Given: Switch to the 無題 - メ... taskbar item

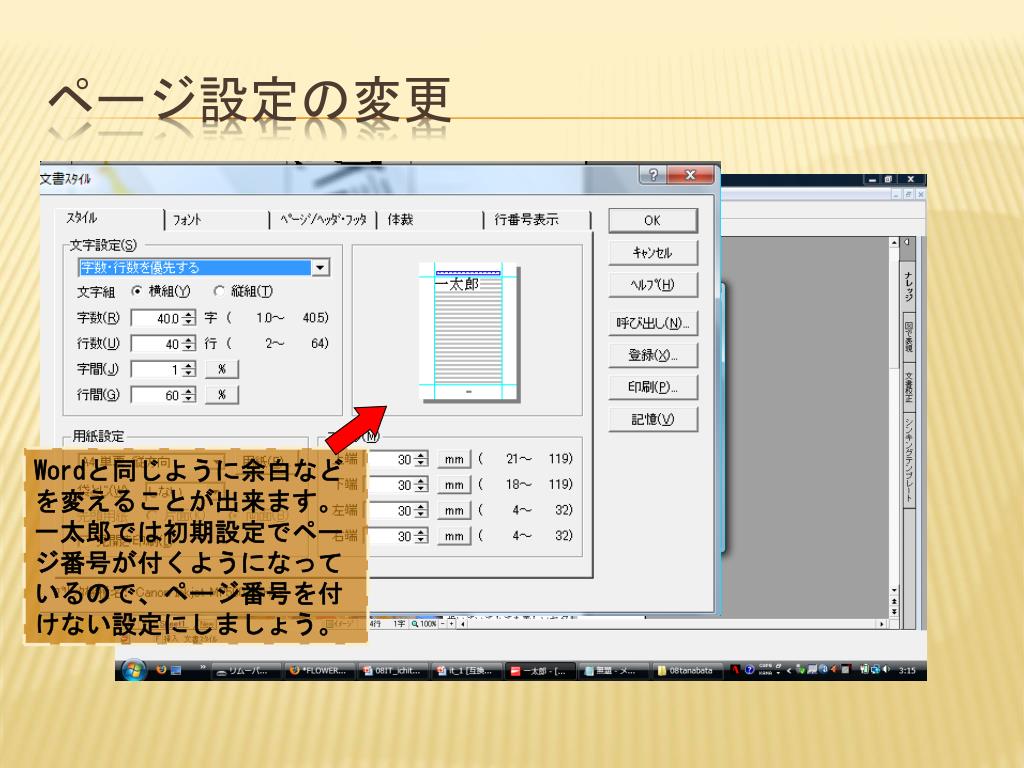Looking at the screenshot, I should [x=613, y=671].
